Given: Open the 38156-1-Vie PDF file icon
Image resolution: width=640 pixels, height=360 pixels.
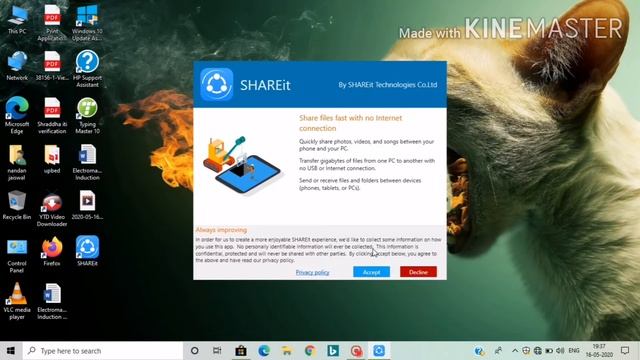Looking at the screenshot, I should 52,66.
